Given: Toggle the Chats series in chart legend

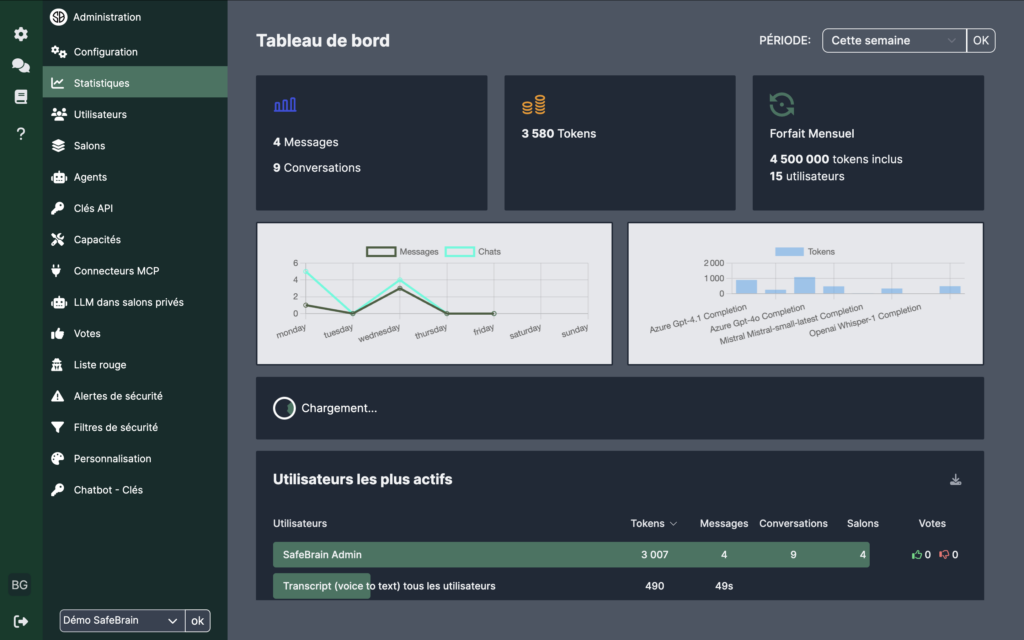Looking at the screenshot, I should (x=473, y=251).
